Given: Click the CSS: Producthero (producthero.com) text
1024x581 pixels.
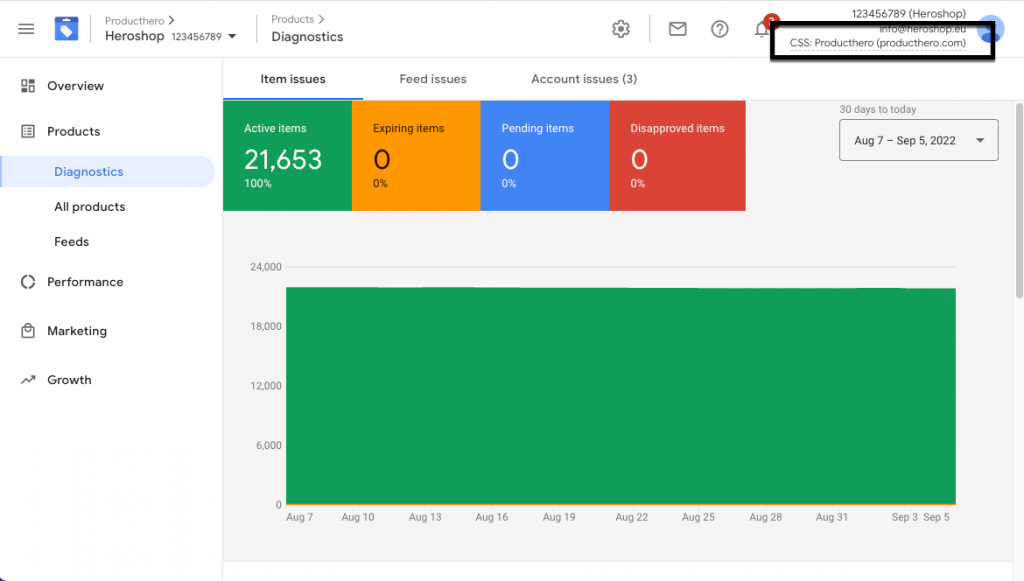Looking at the screenshot, I should [877, 43].
